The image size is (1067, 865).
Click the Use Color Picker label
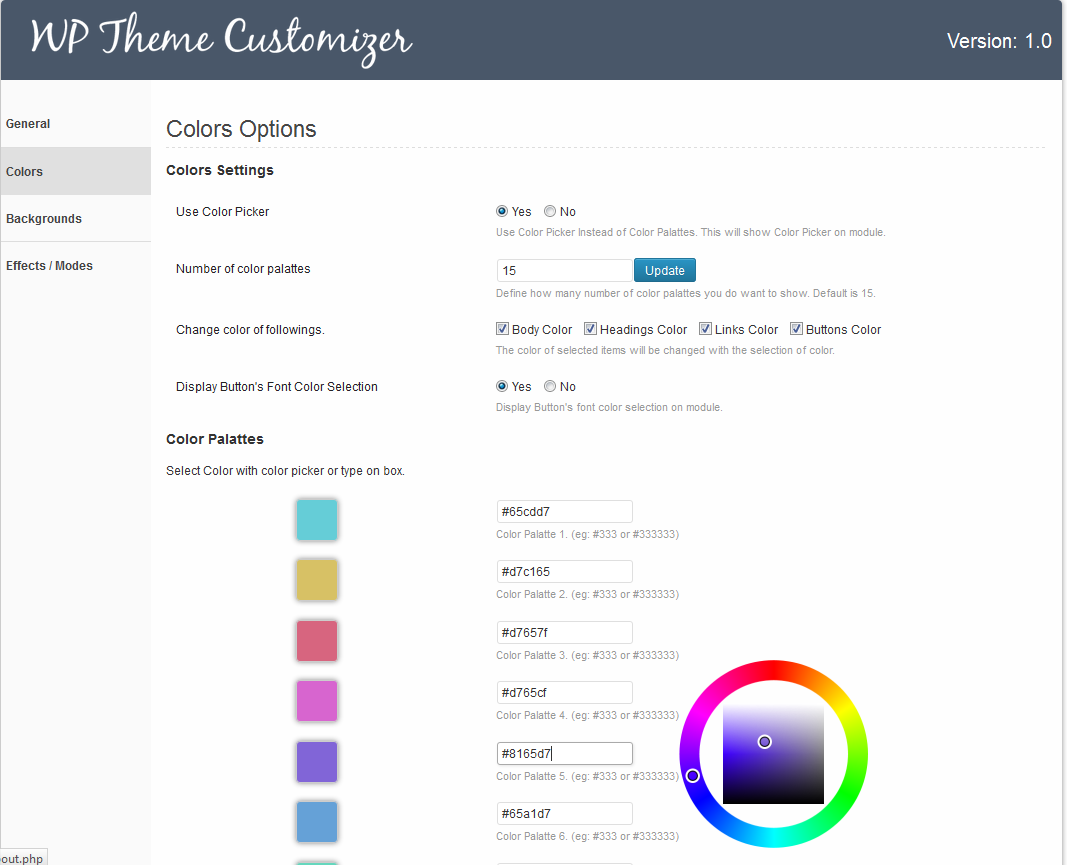point(223,212)
